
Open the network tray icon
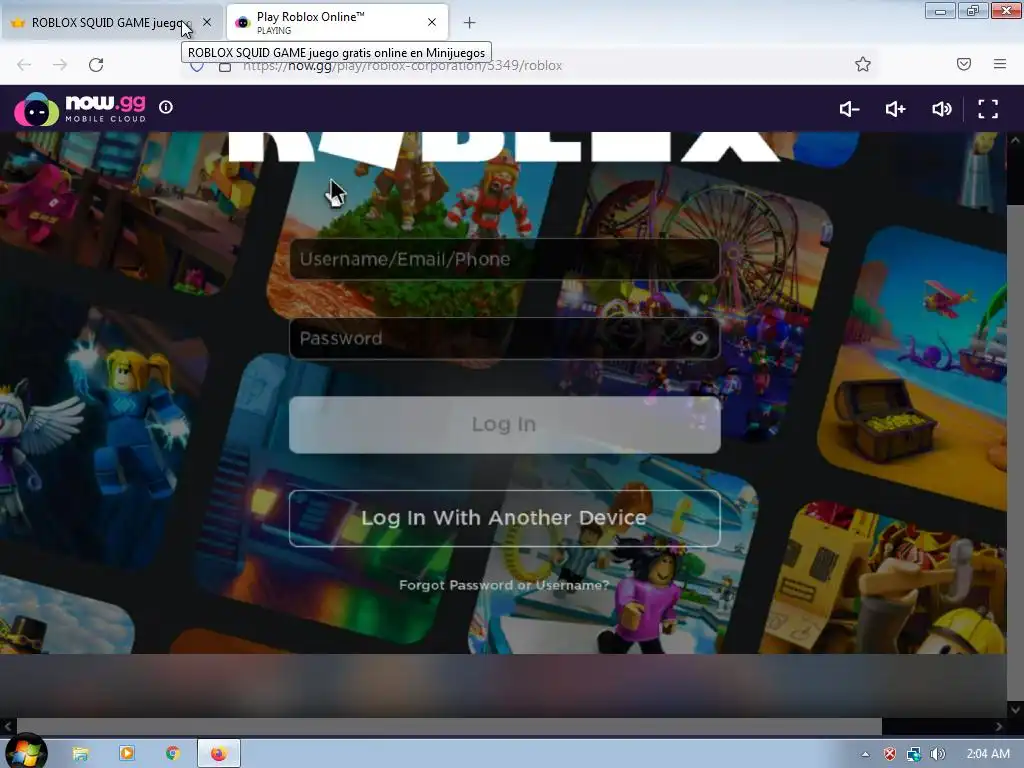click(914, 754)
